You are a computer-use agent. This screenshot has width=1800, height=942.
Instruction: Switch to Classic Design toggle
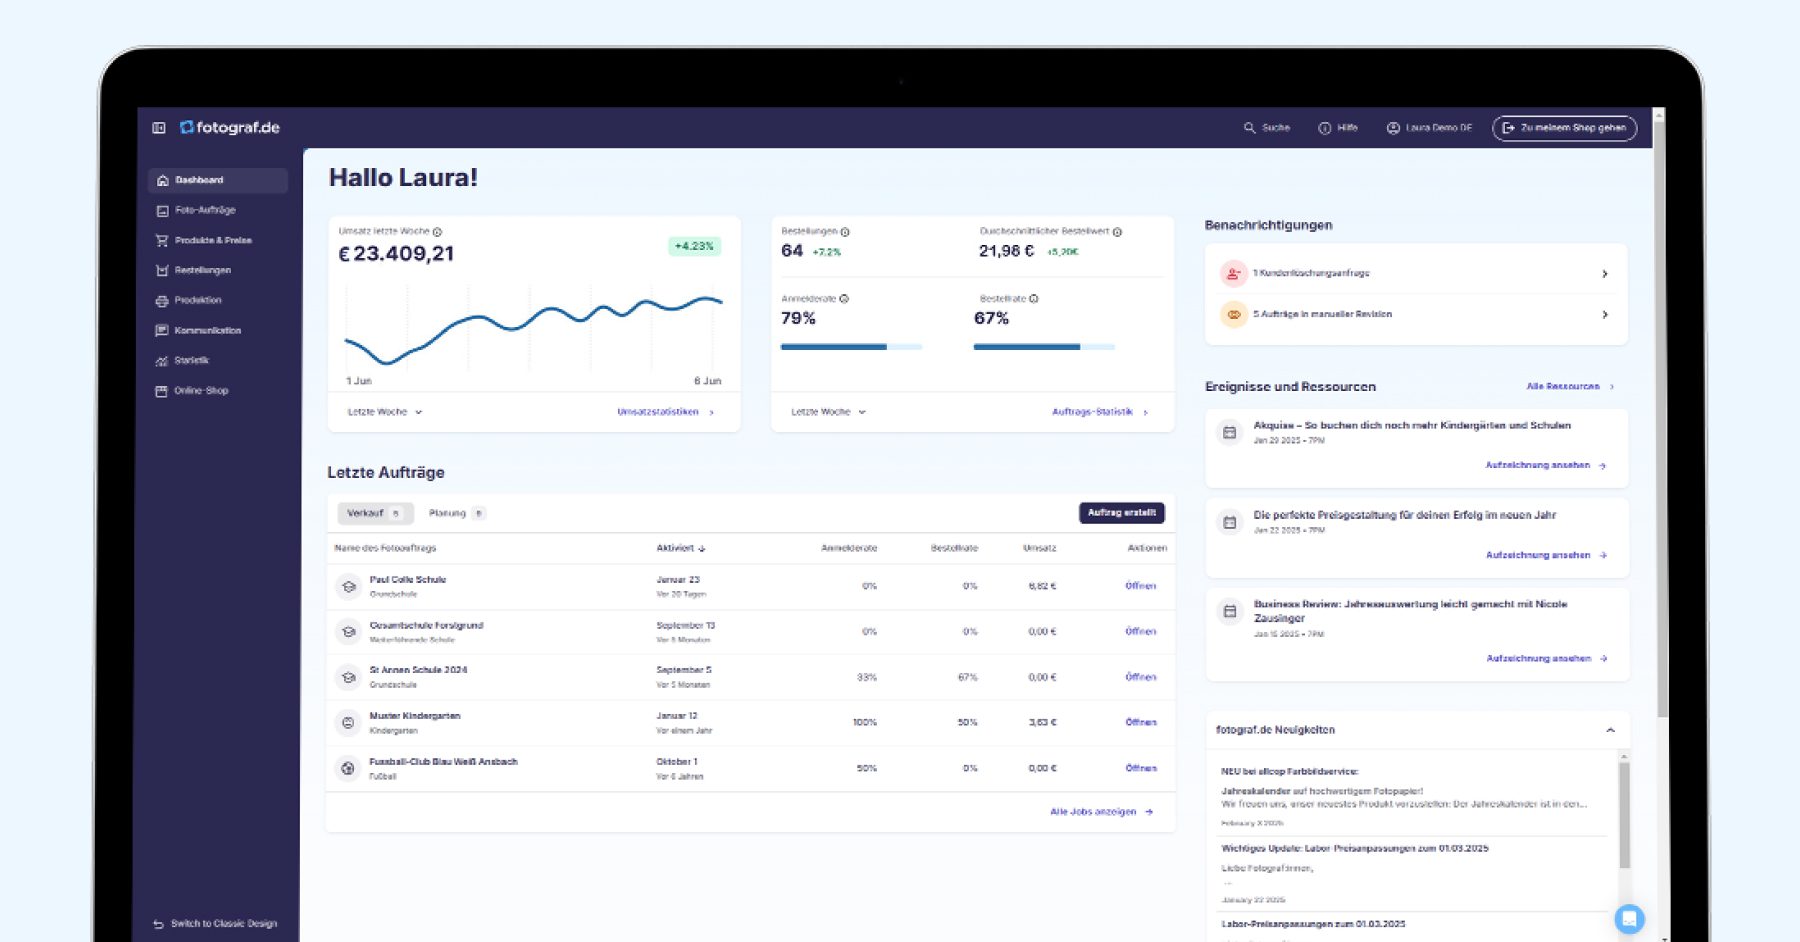(x=215, y=924)
